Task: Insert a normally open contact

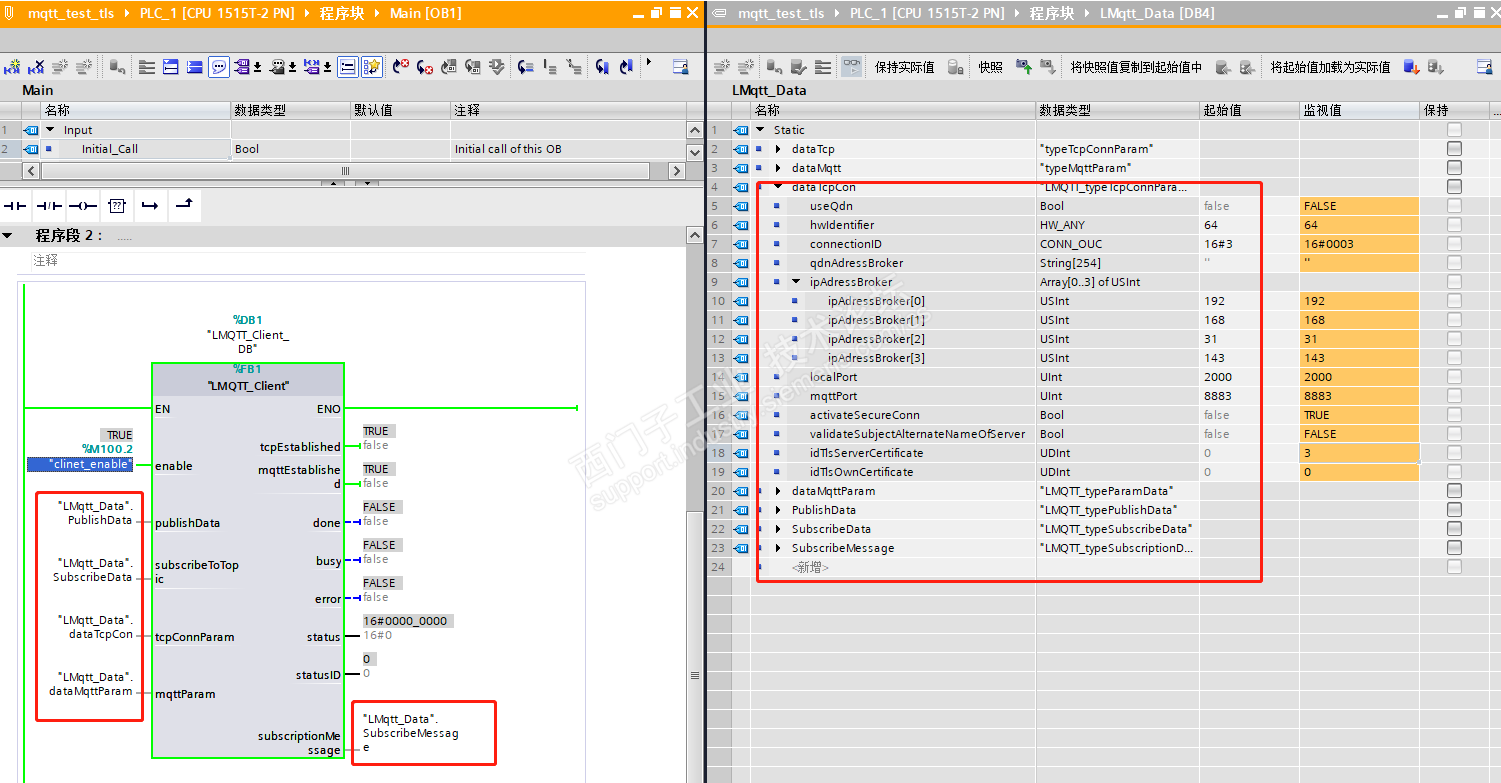Action: coord(16,206)
